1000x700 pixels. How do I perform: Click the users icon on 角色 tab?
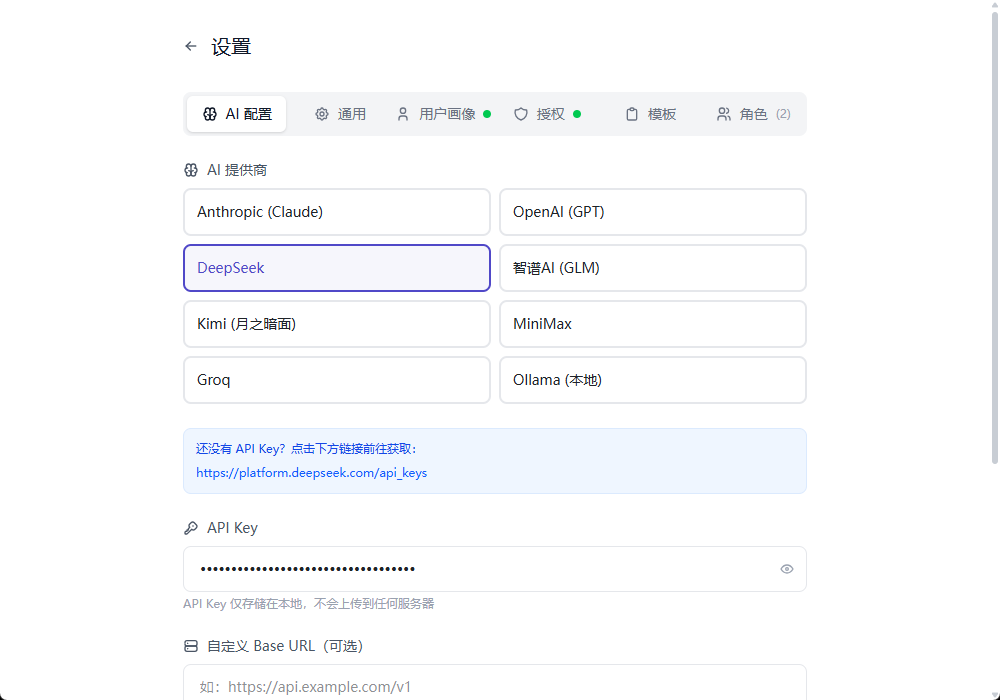724,114
